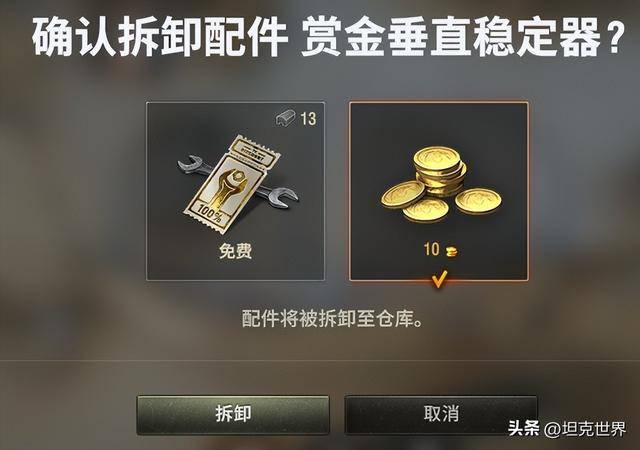Click the small gold coin icon beside 10
This screenshot has height=450, width=640.
[451, 251]
